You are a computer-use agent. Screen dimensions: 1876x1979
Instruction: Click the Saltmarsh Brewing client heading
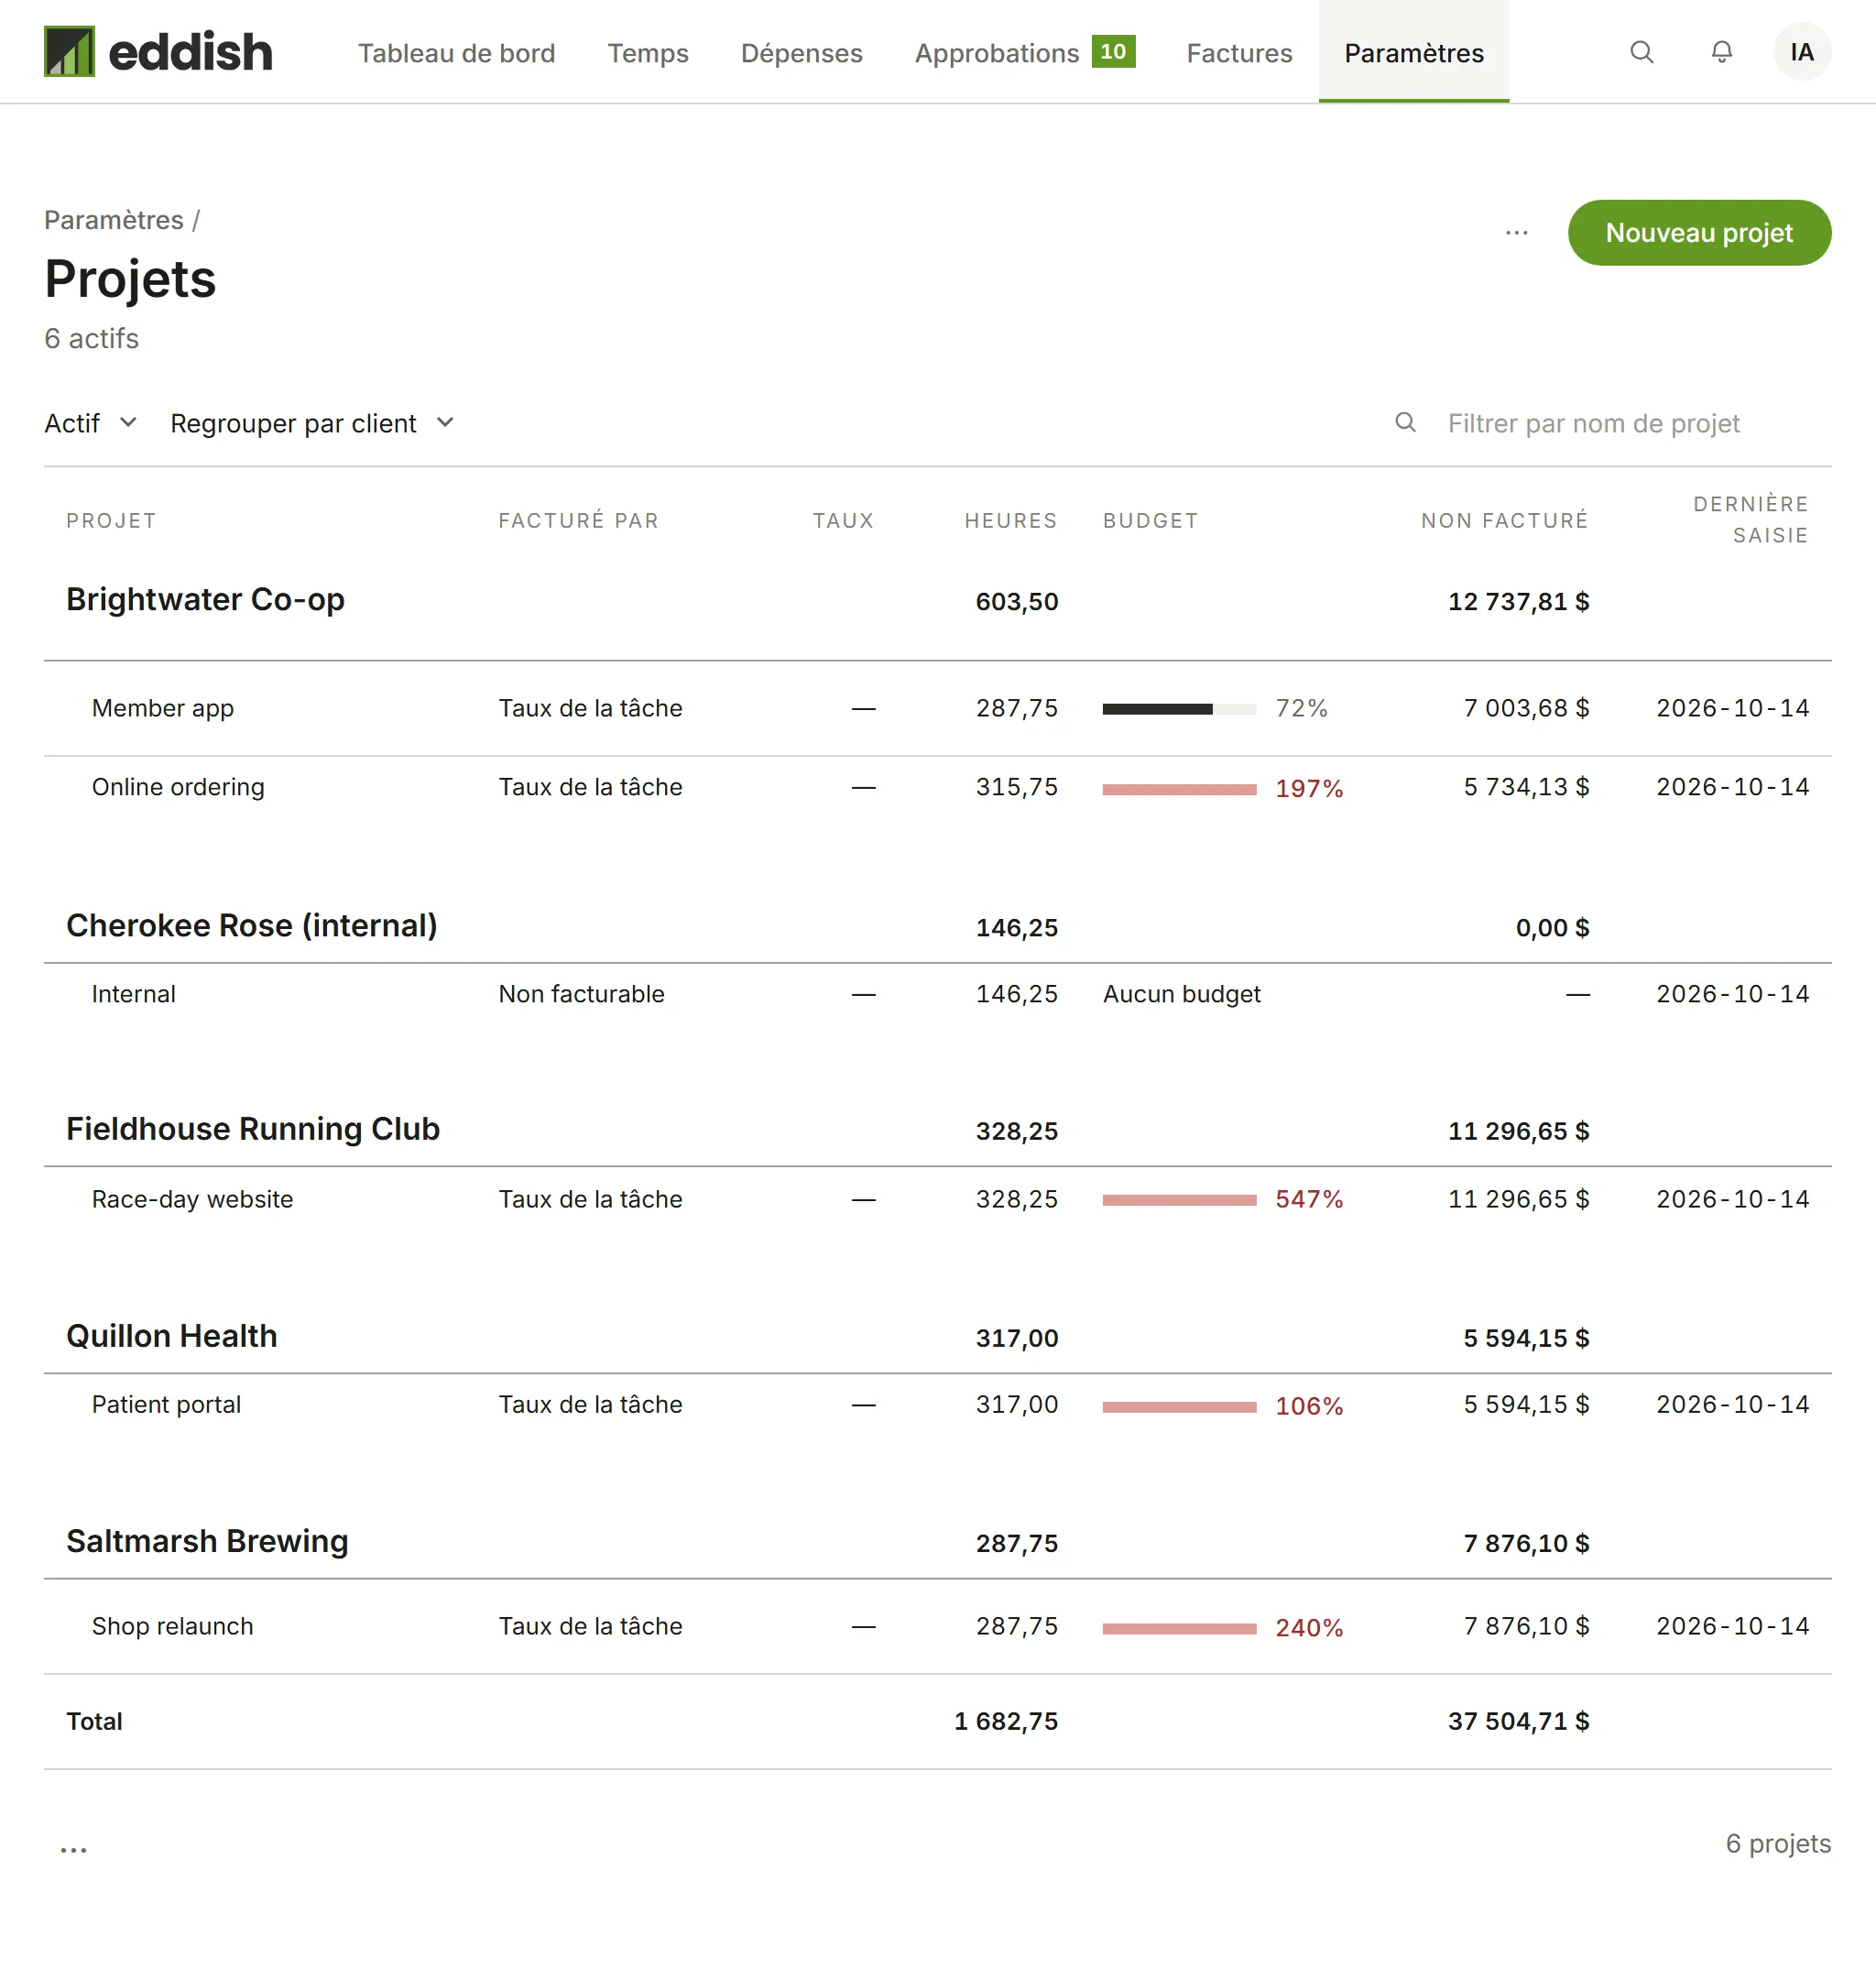(x=207, y=1541)
